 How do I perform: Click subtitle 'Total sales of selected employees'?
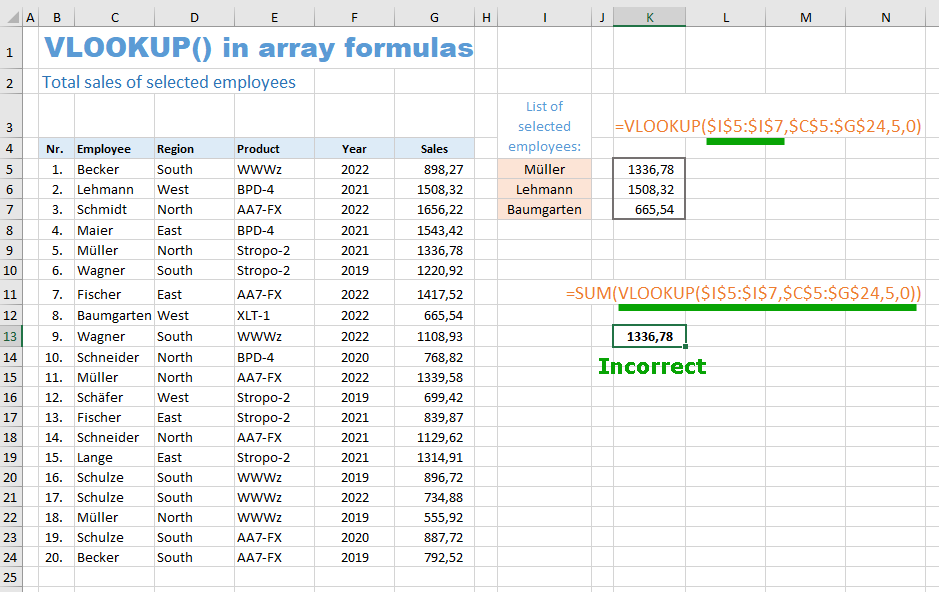tap(169, 82)
